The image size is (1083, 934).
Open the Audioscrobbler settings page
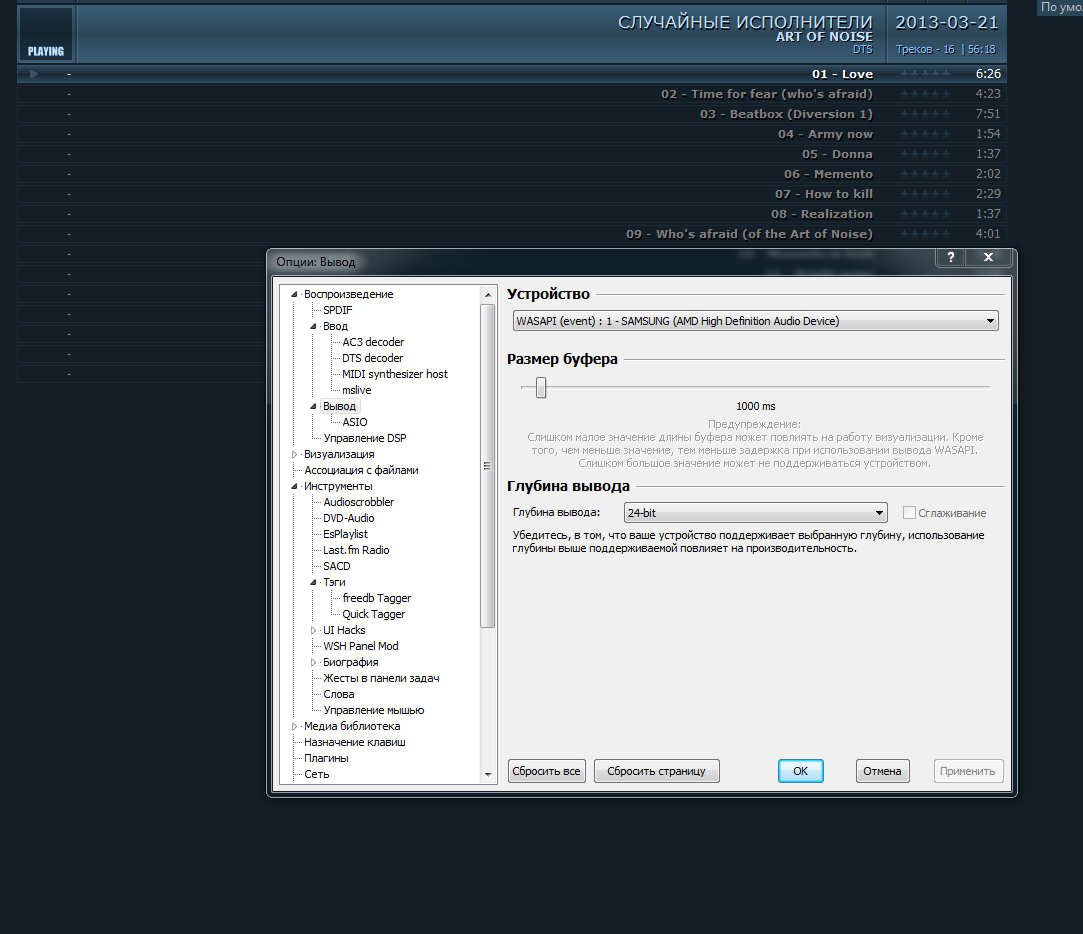(x=358, y=502)
